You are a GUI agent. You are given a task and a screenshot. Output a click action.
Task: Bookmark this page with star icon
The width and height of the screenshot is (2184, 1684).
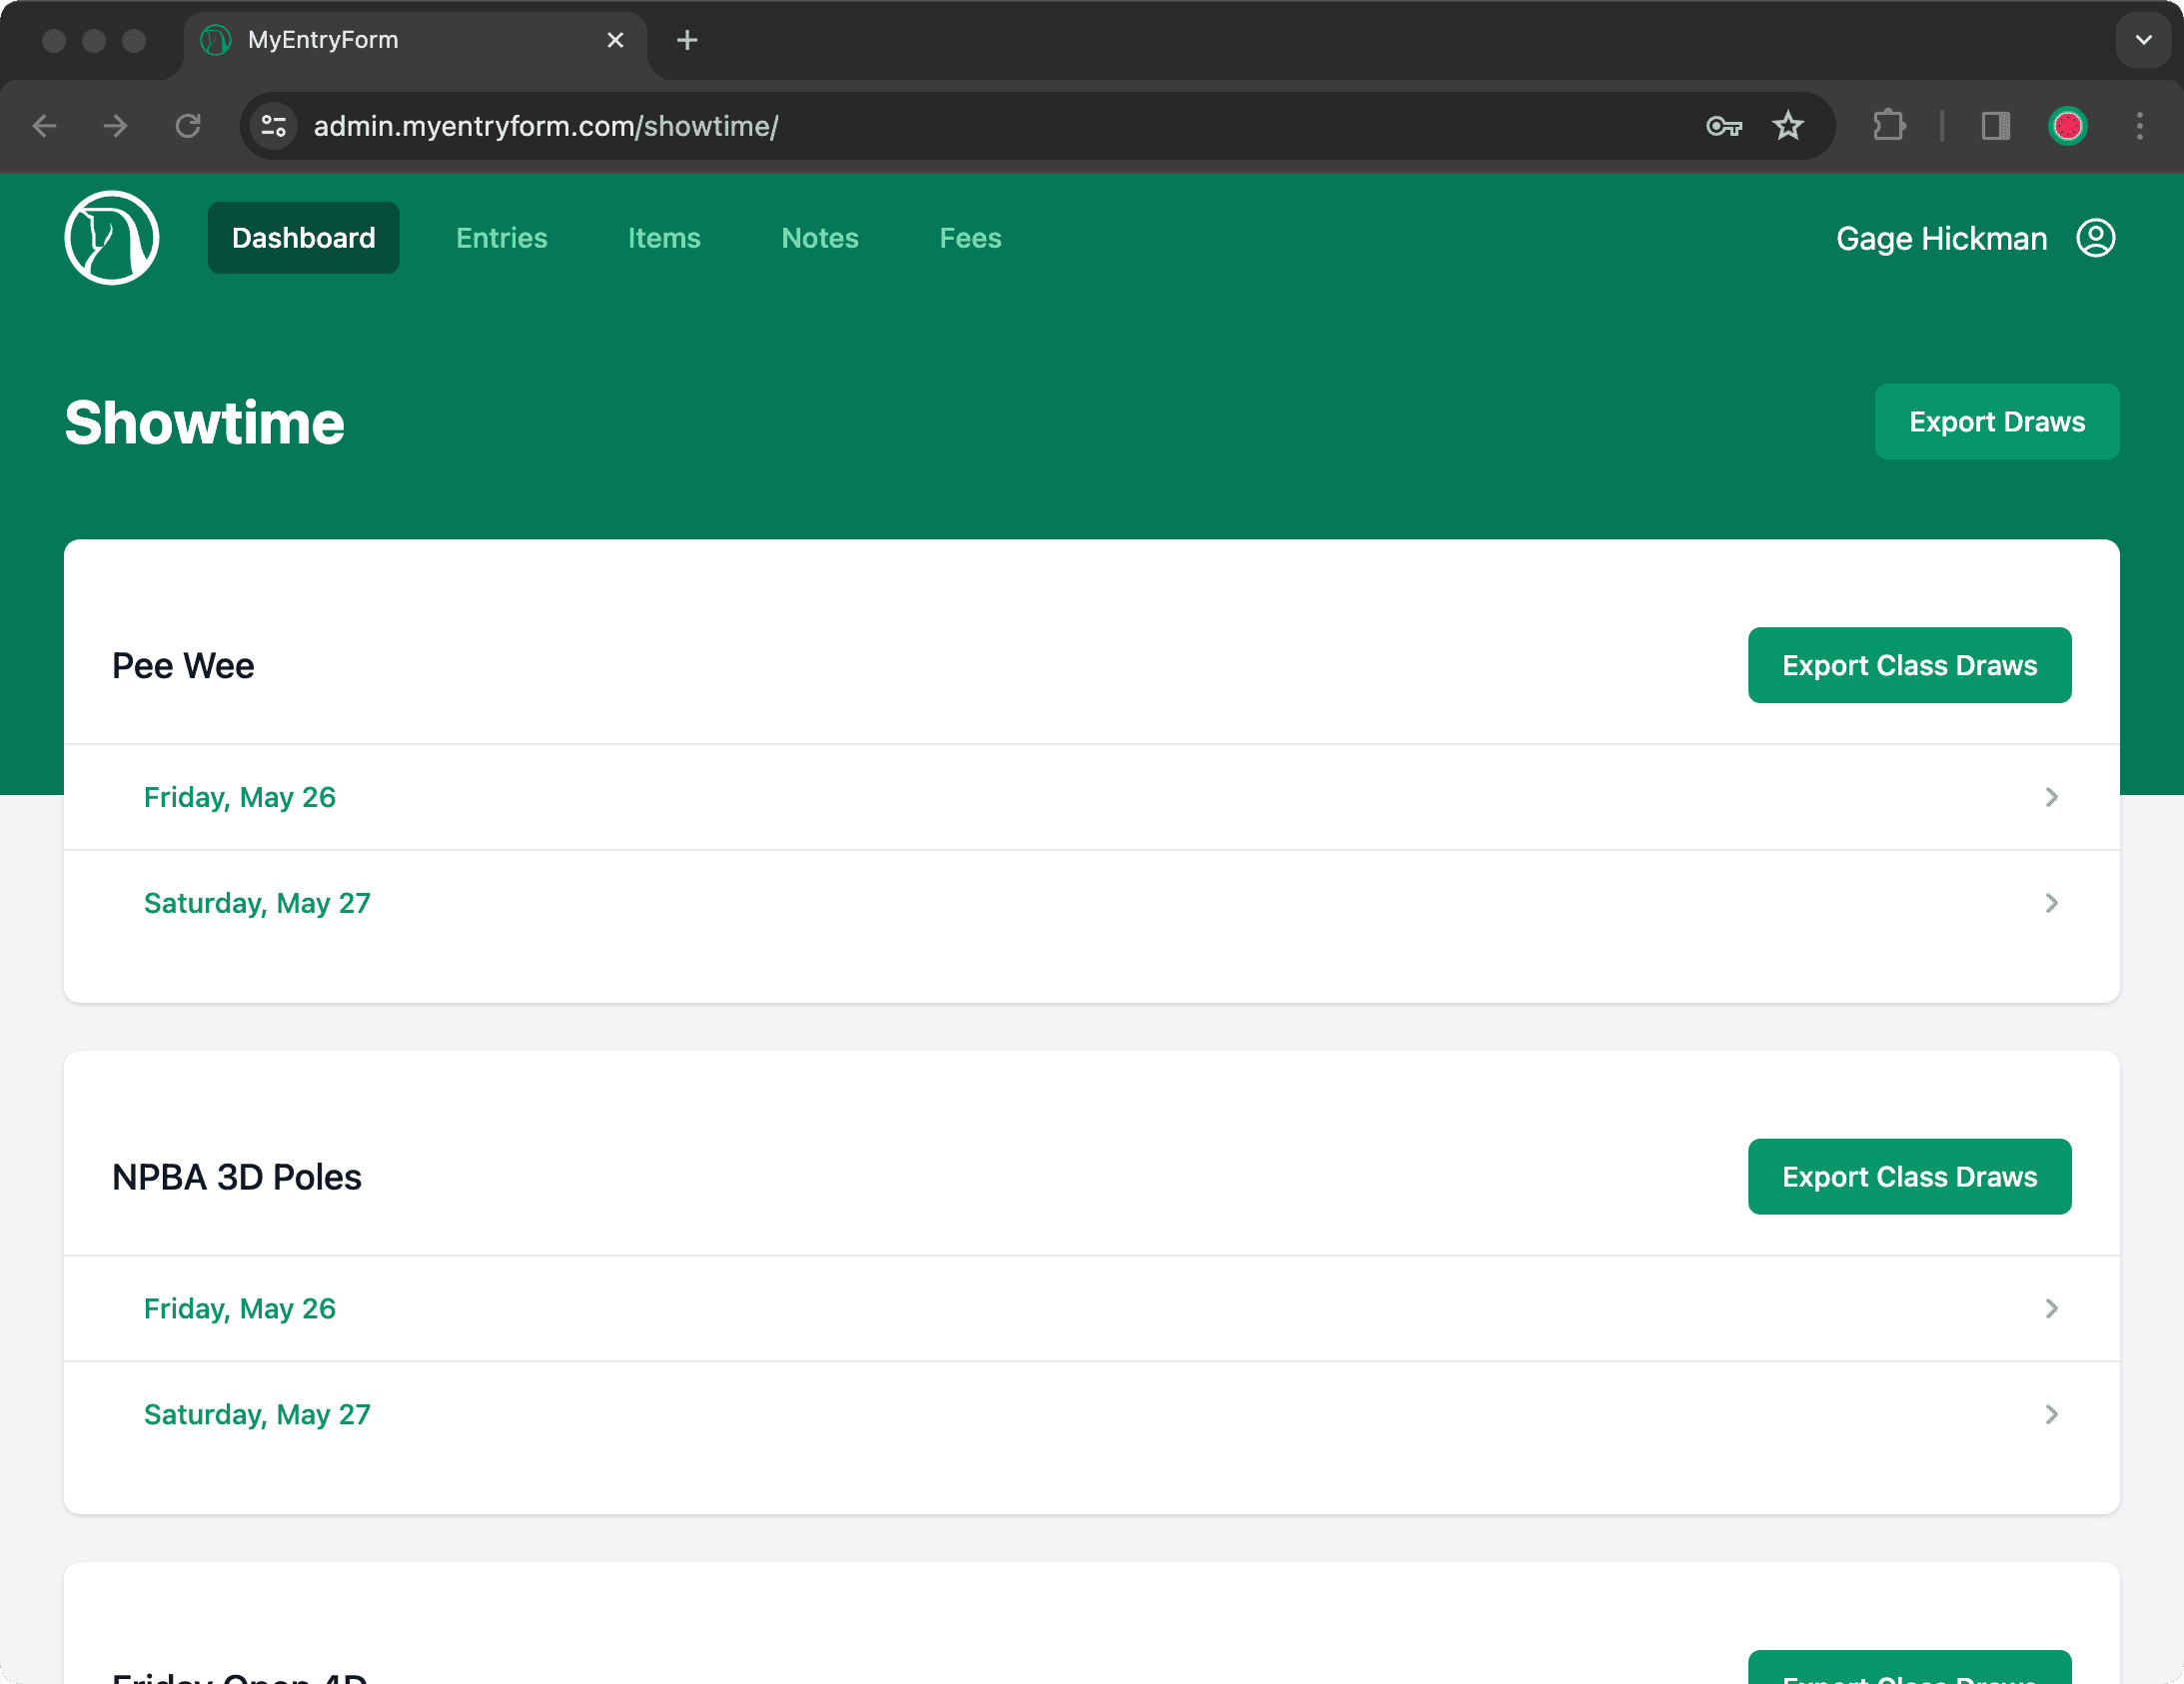1787,126
